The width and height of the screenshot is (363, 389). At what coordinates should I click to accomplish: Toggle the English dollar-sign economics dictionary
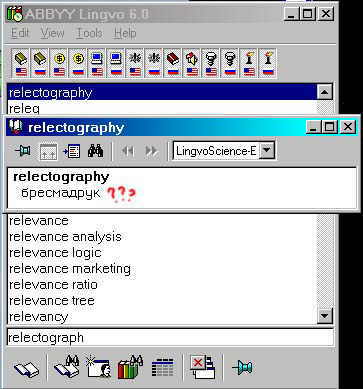59,63
